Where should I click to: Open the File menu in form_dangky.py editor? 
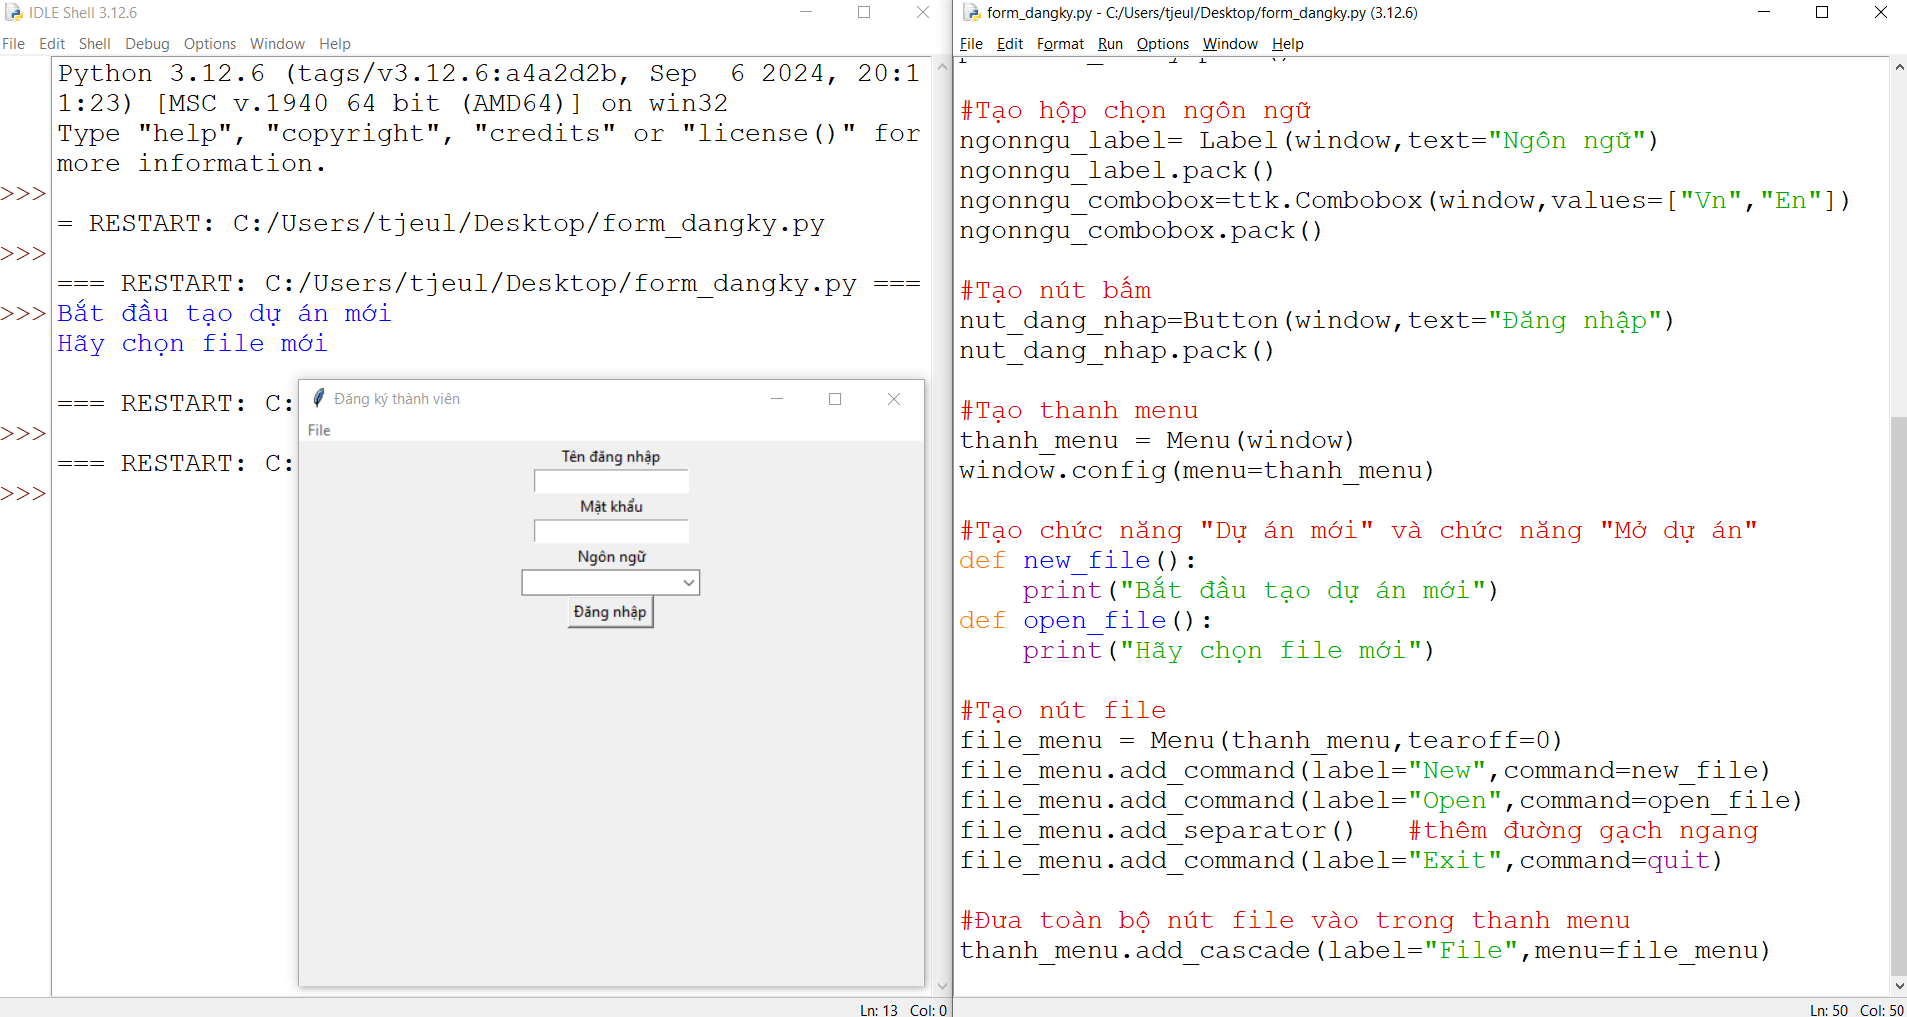[x=971, y=44]
